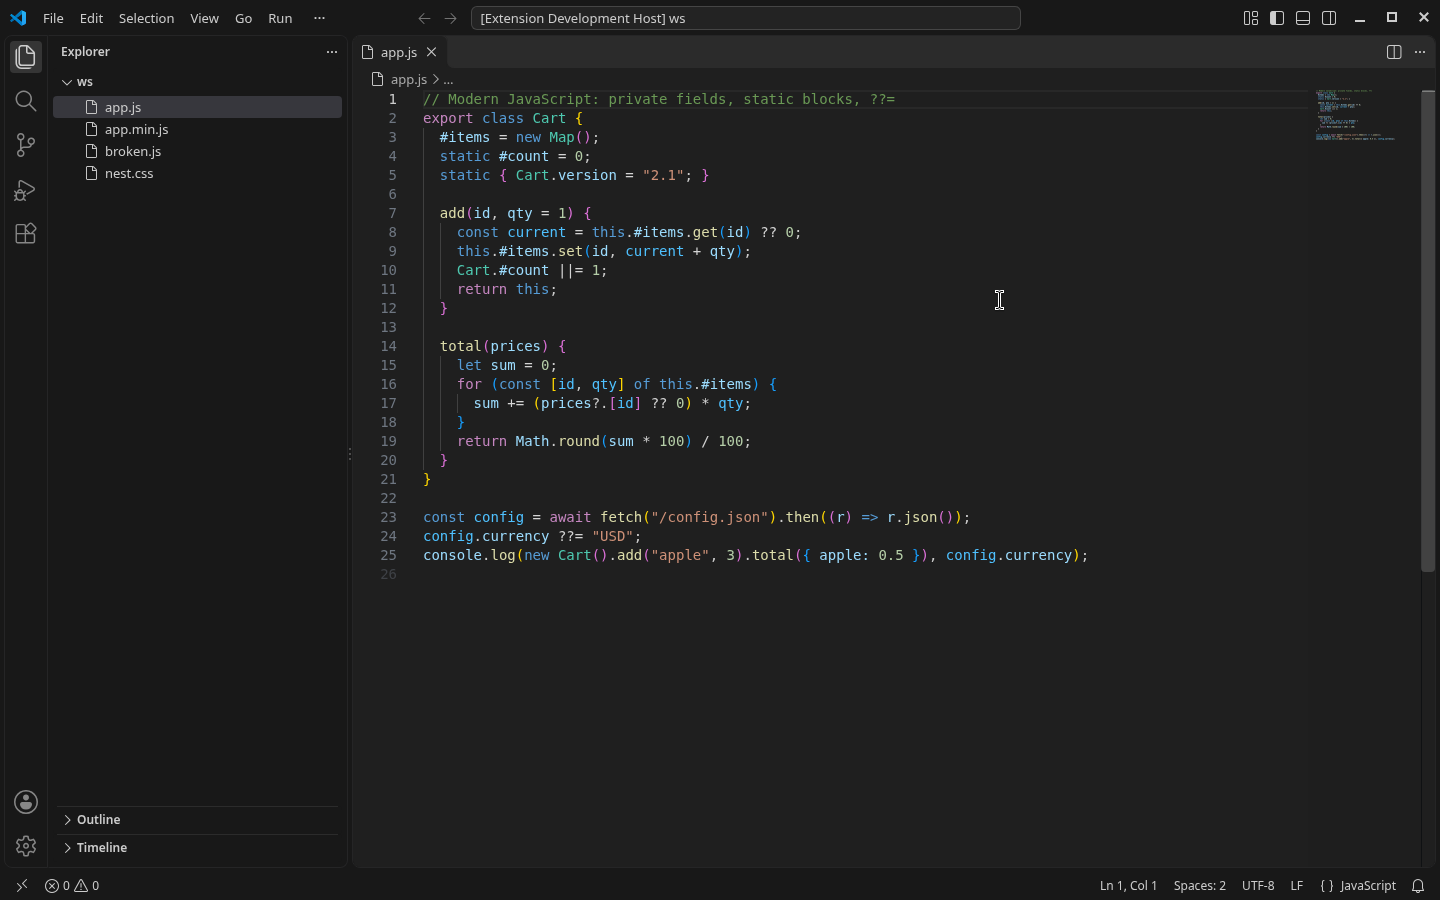The image size is (1440, 900).
Task: Open the Search view icon
Action: pos(26,101)
